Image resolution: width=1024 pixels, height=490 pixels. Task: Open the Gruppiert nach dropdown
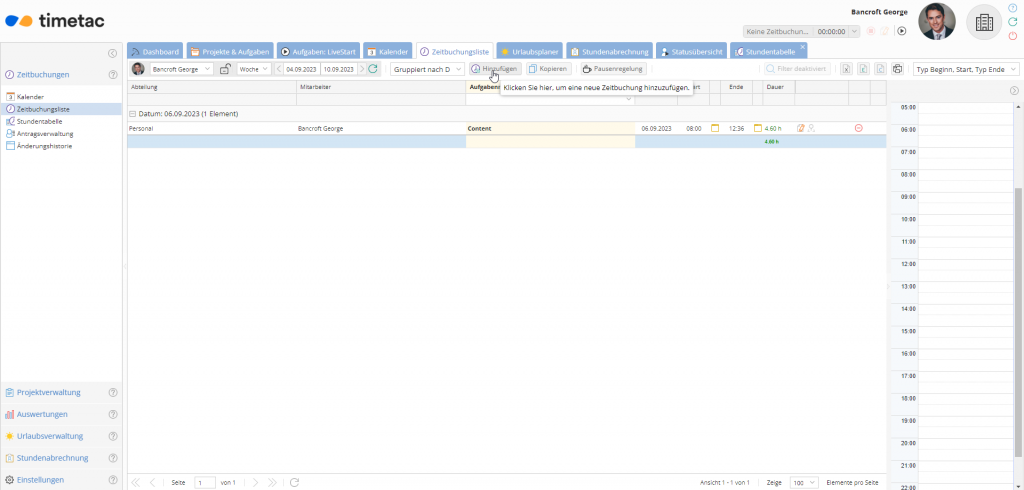point(426,69)
